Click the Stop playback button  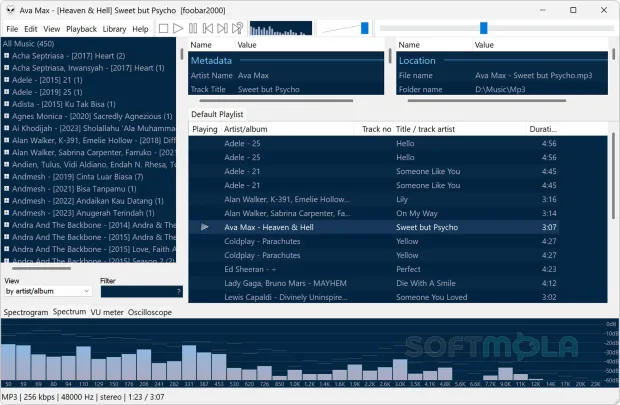(x=163, y=28)
